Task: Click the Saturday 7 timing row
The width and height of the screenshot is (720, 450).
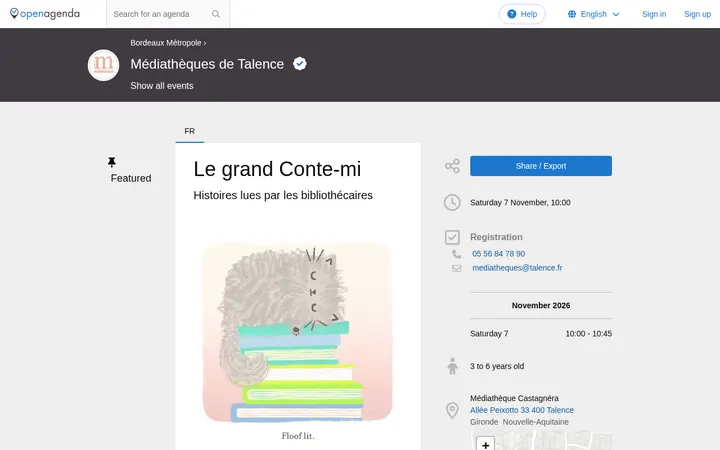Action: point(541,334)
